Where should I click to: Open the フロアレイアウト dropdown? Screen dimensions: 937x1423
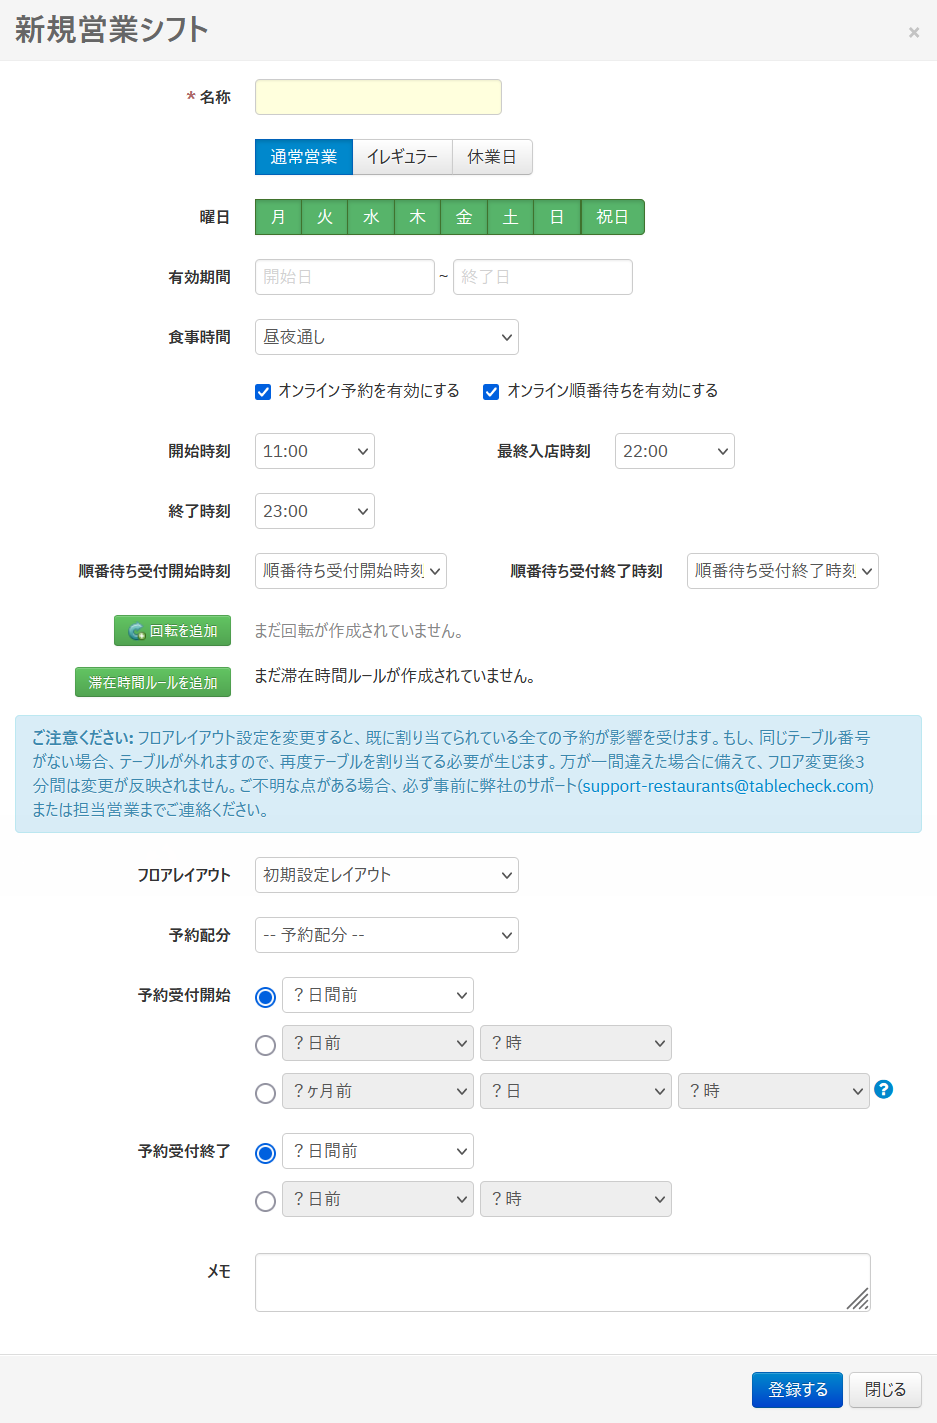click(386, 875)
